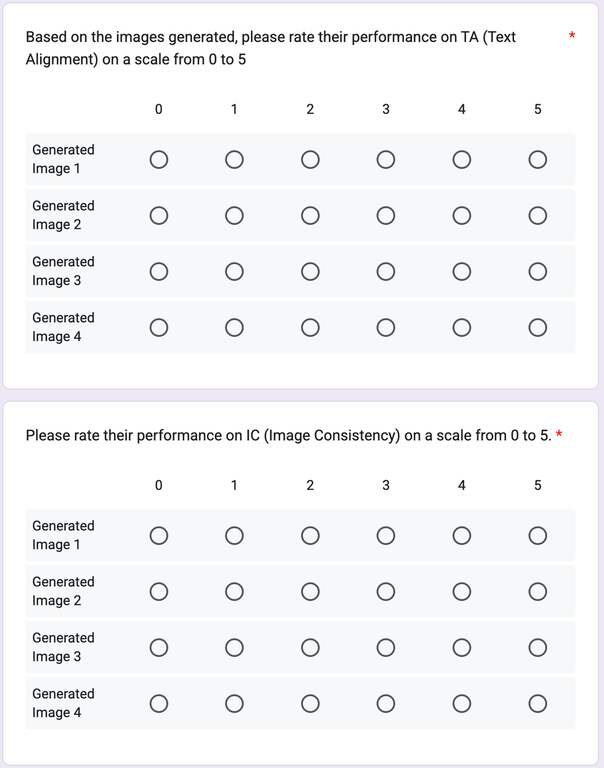Select IC score 2 for Generated Image 2

click(310, 592)
